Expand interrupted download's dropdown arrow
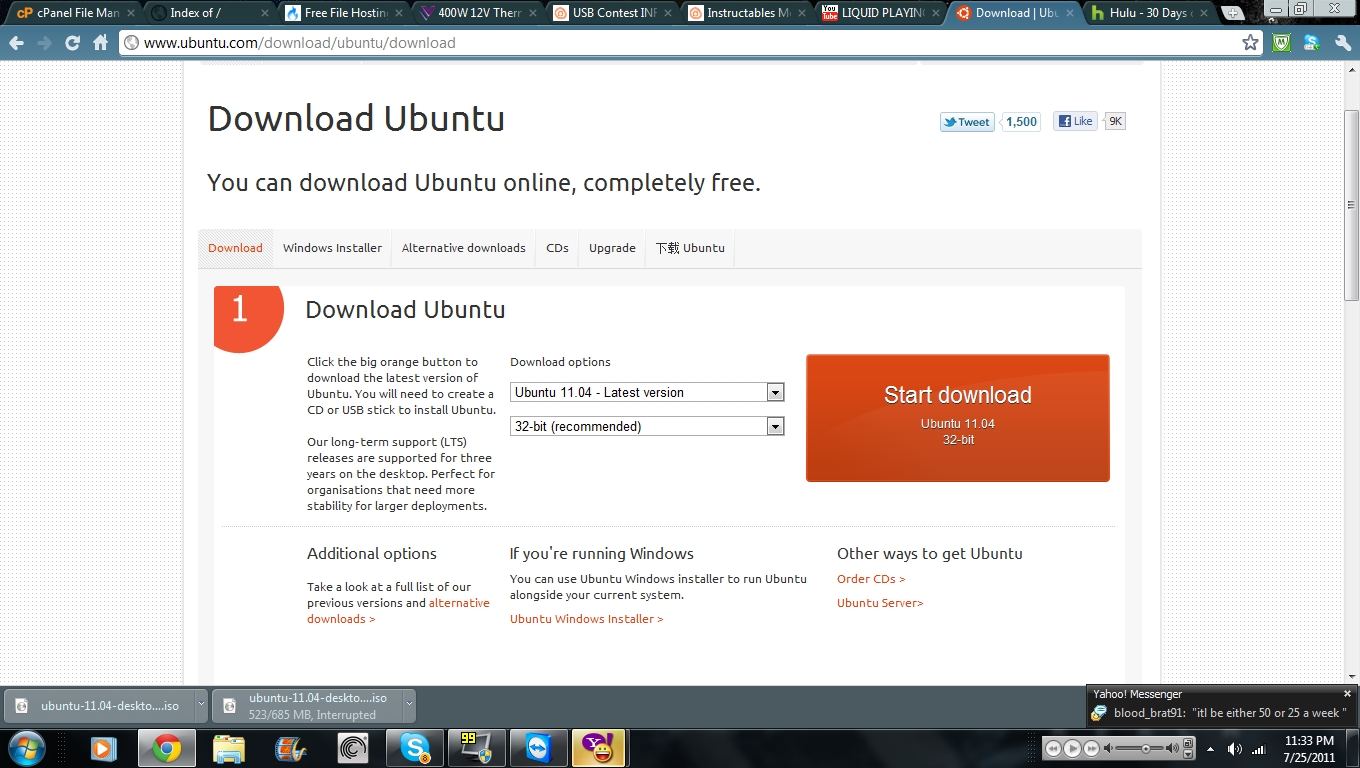 pos(409,704)
